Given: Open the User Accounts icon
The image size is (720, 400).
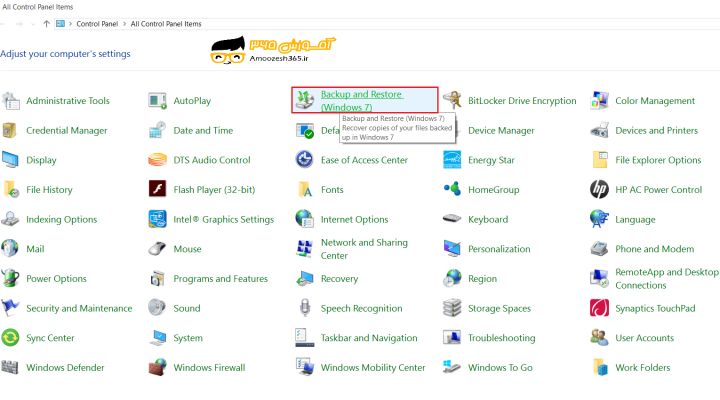Looking at the screenshot, I should pos(599,338).
